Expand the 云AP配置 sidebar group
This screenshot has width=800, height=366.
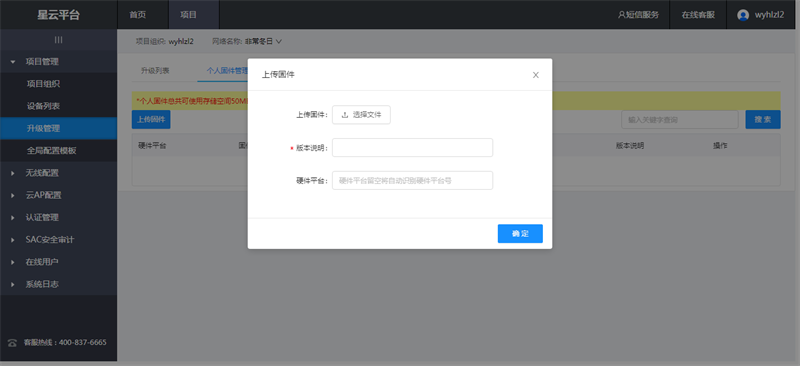(x=59, y=195)
